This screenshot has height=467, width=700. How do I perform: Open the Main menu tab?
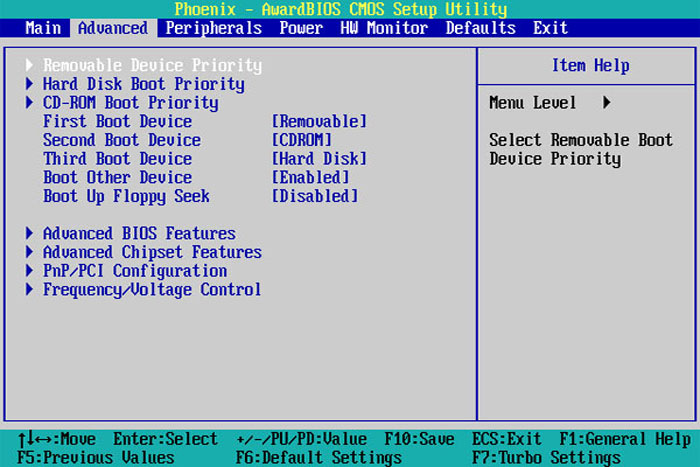point(43,28)
